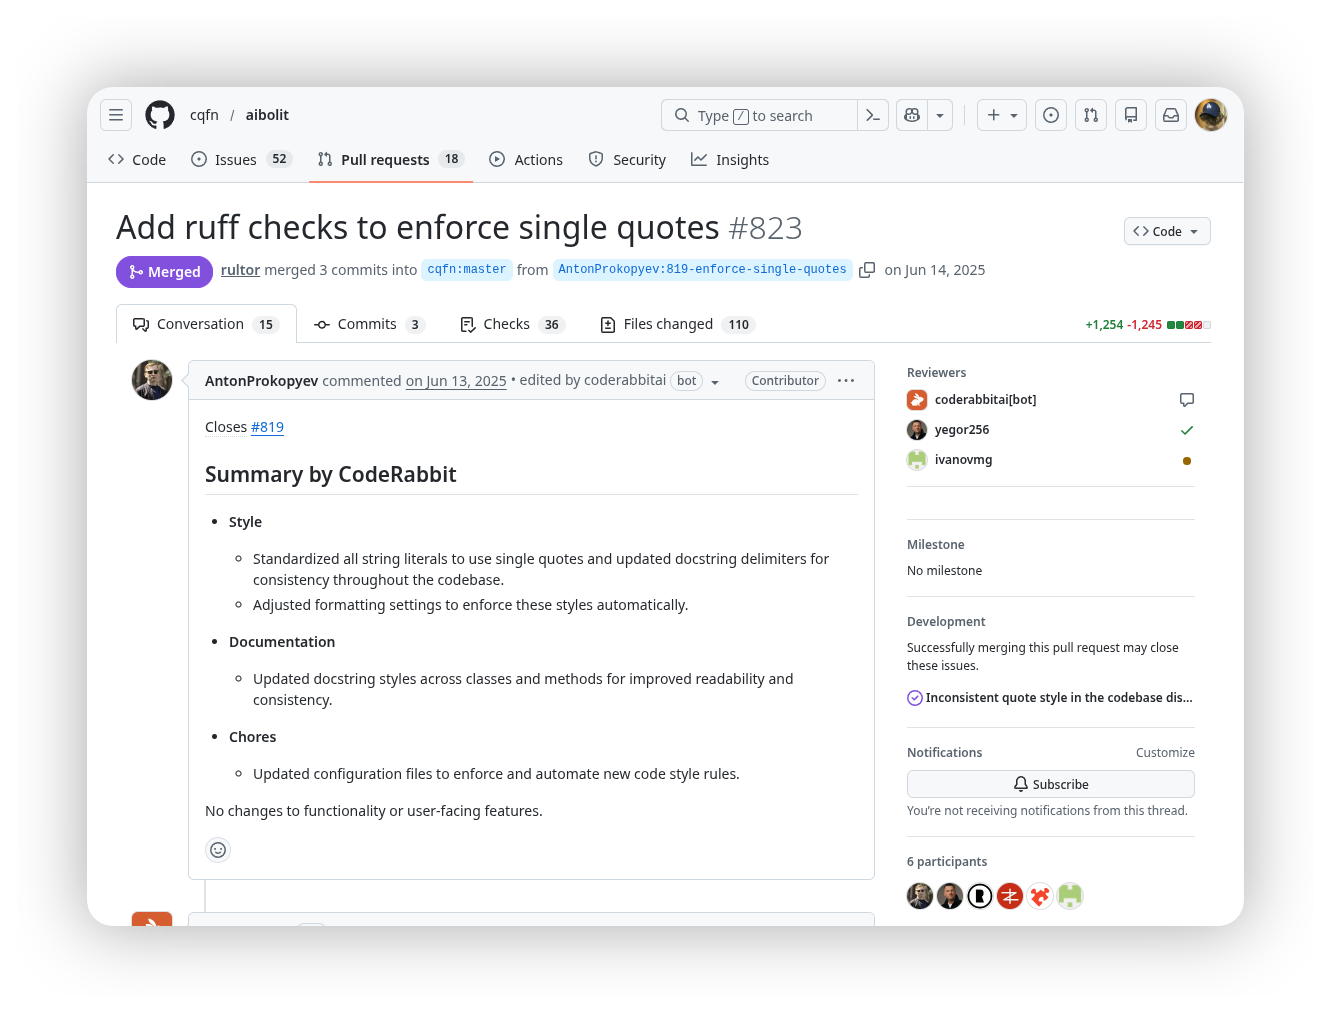The height and width of the screenshot is (1014, 1332).
Task: Focus the Type to search field
Action: click(x=760, y=115)
